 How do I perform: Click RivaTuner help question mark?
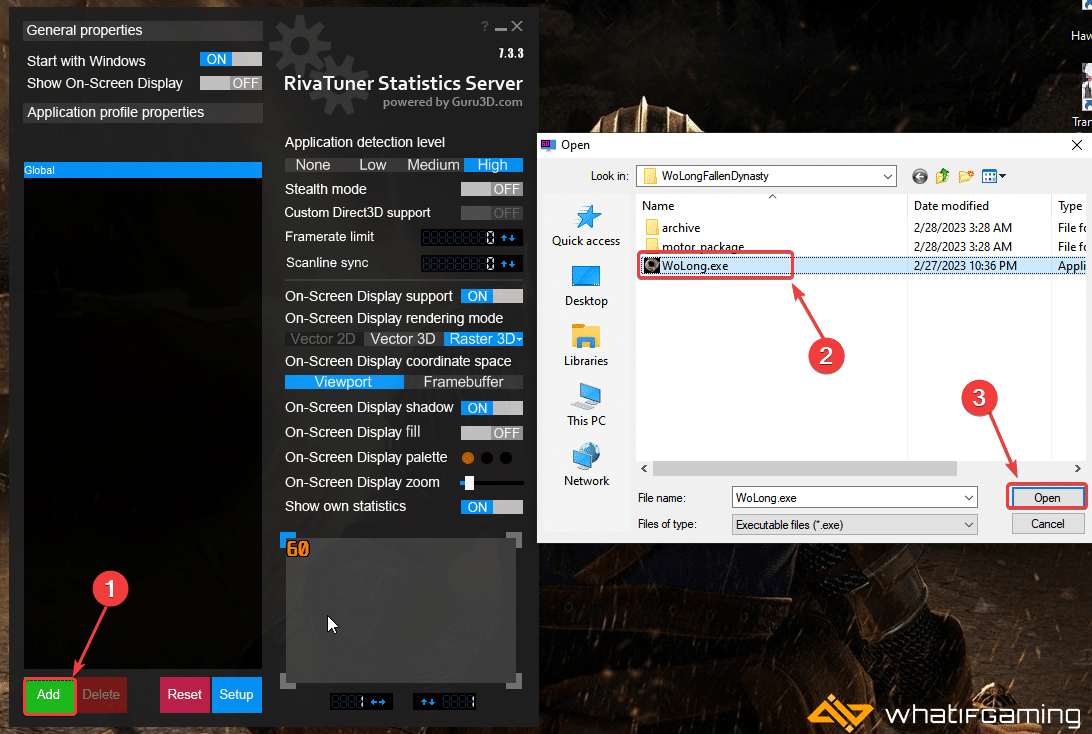coord(485,26)
